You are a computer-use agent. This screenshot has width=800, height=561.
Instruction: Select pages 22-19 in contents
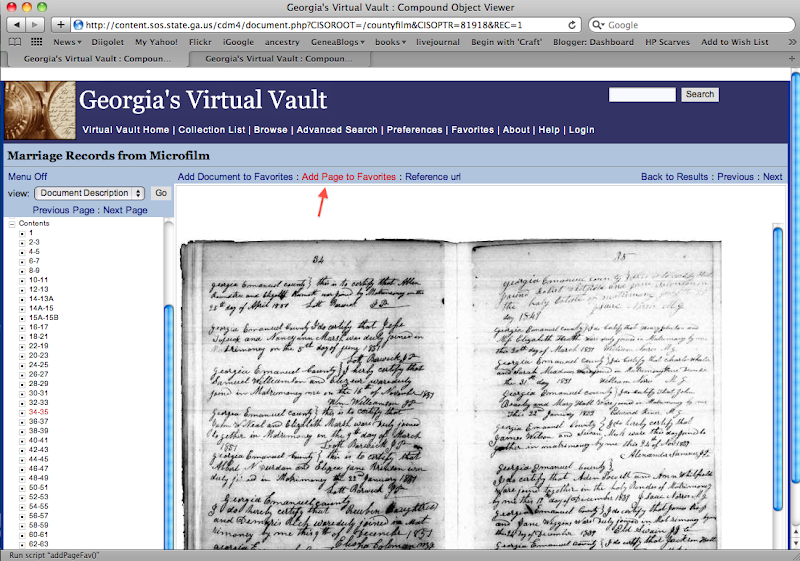point(39,346)
